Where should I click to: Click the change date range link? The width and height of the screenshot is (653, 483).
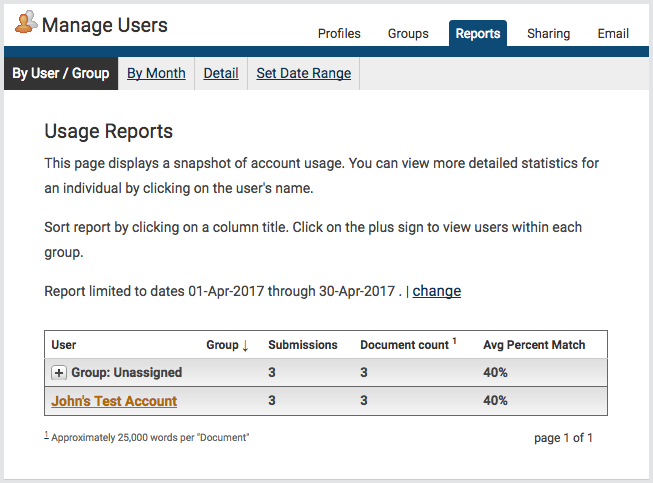pos(436,291)
